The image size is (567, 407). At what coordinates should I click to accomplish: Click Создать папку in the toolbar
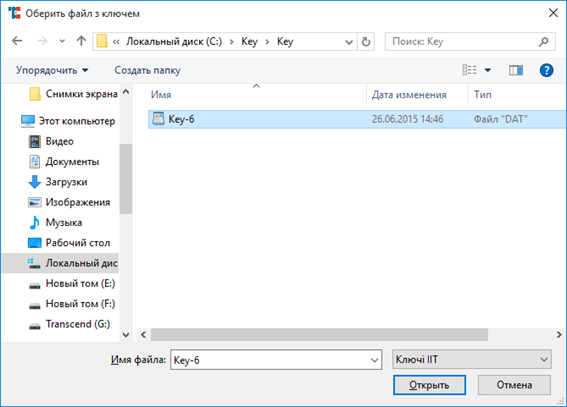coord(148,70)
